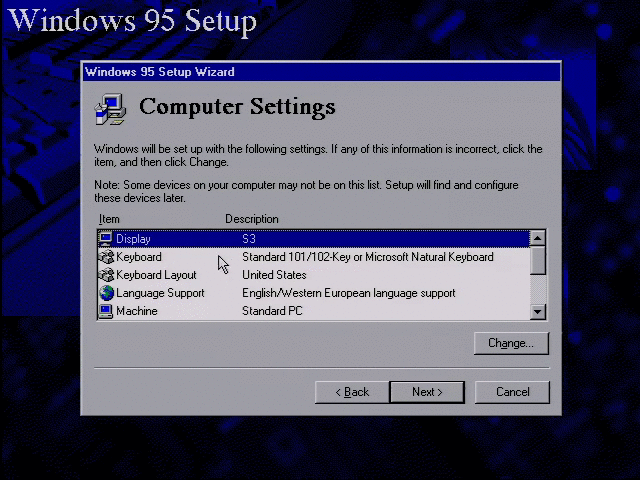This screenshot has height=480, width=640.
Task: Click the Computer Settings header icon
Action: click(x=110, y=109)
